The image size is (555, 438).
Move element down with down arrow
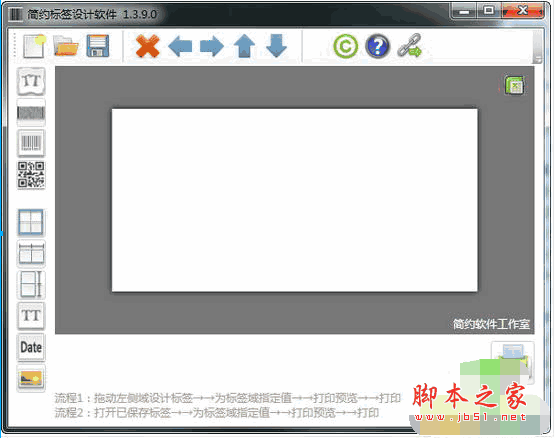pos(276,46)
